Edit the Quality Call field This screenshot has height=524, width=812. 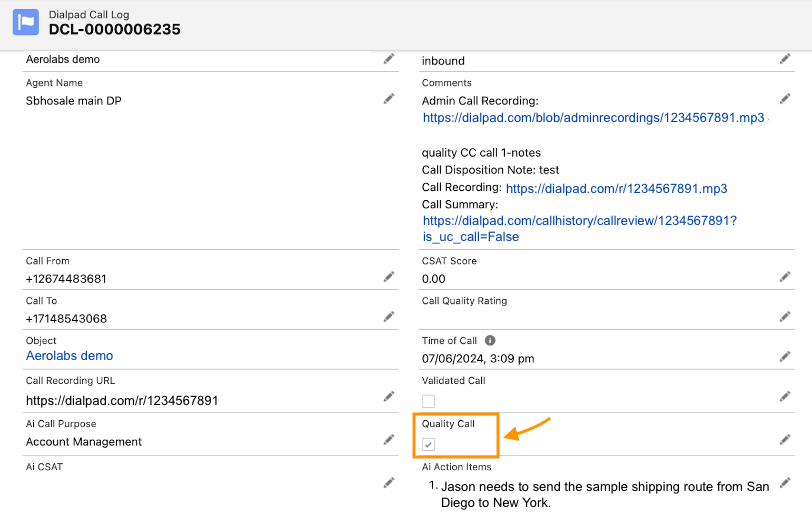point(785,440)
